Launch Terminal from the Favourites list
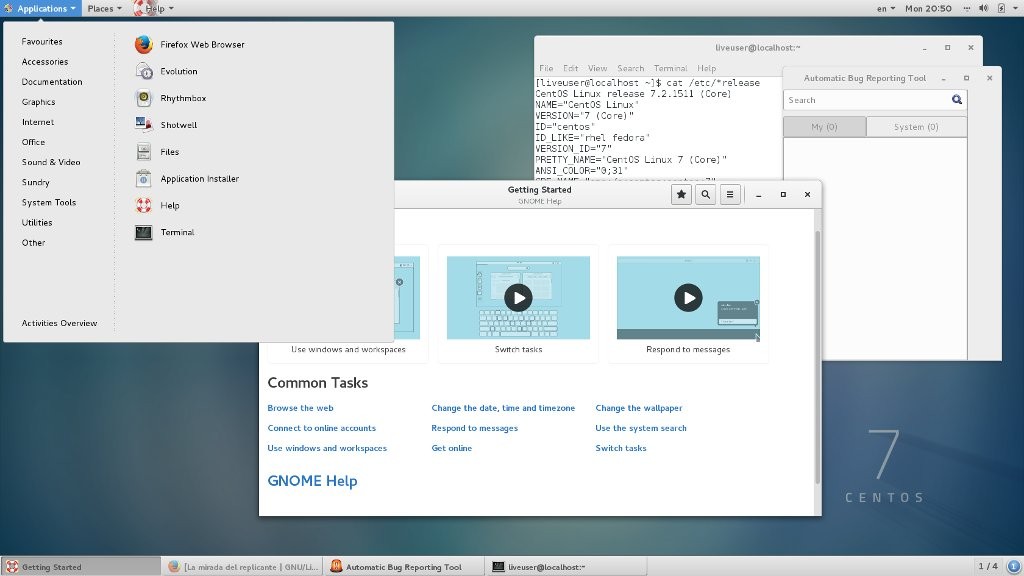The height and width of the screenshot is (576, 1024). pyautogui.click(x=165, y=232)
